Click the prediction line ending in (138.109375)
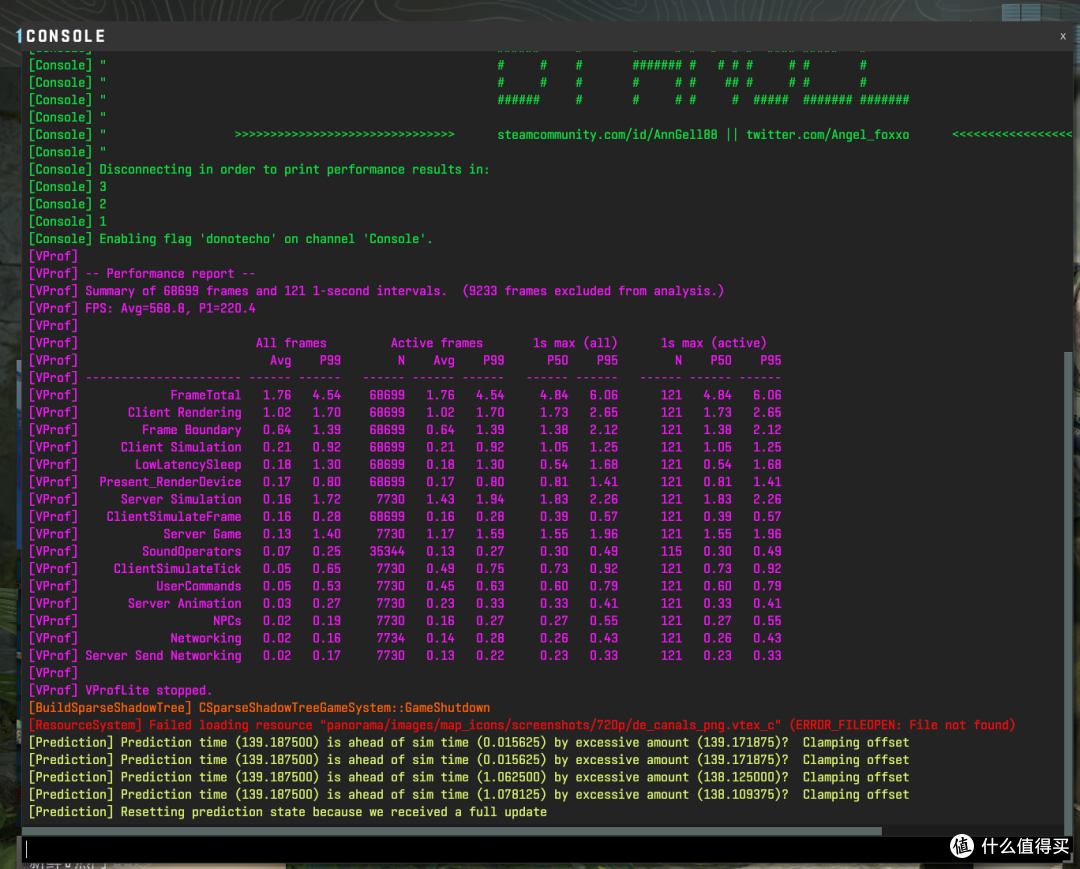This screenshot has height=869, width=1080. click(x=468, y=795)
